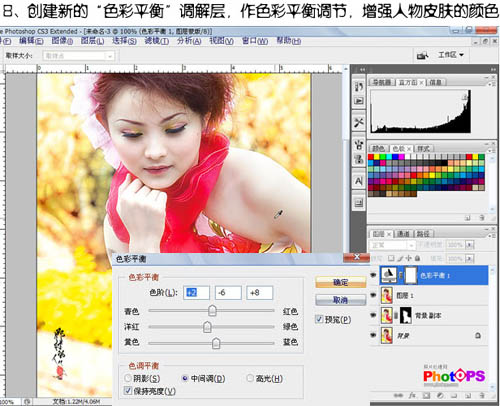The height and width of the screenshot is (406, 500).
Task: Switch to the 通道 tab
Action: pyautogui.click(x=403, y=234)
